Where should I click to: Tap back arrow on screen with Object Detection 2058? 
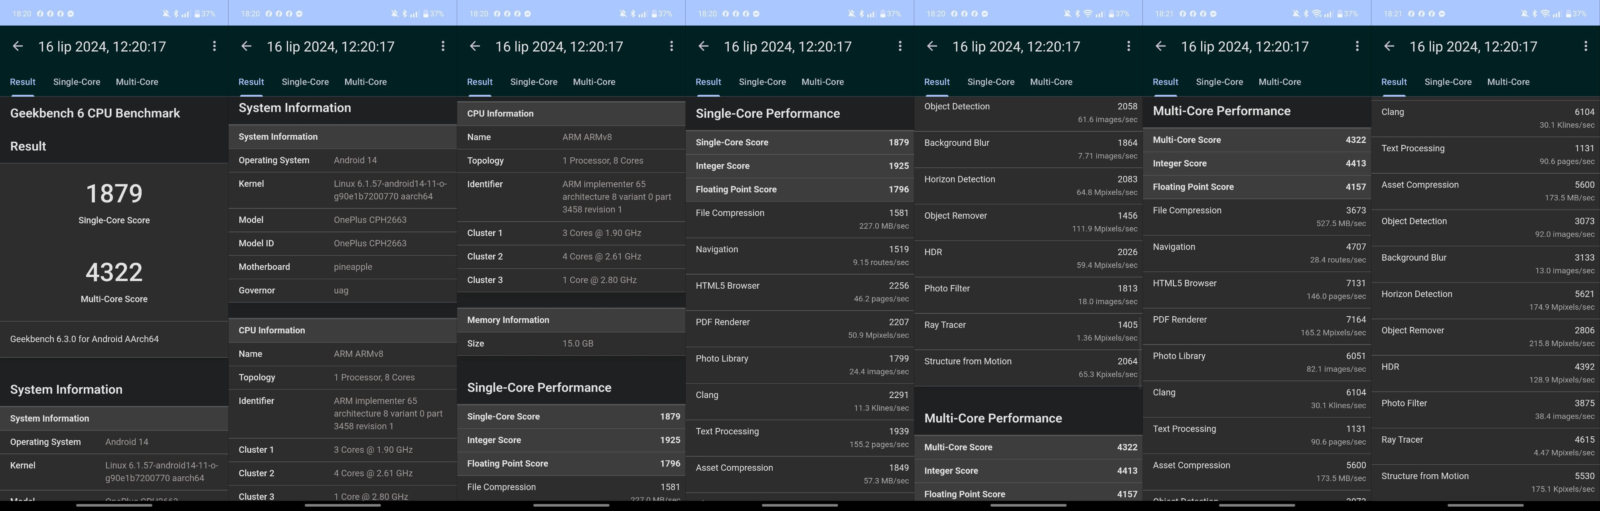point(932,46)
